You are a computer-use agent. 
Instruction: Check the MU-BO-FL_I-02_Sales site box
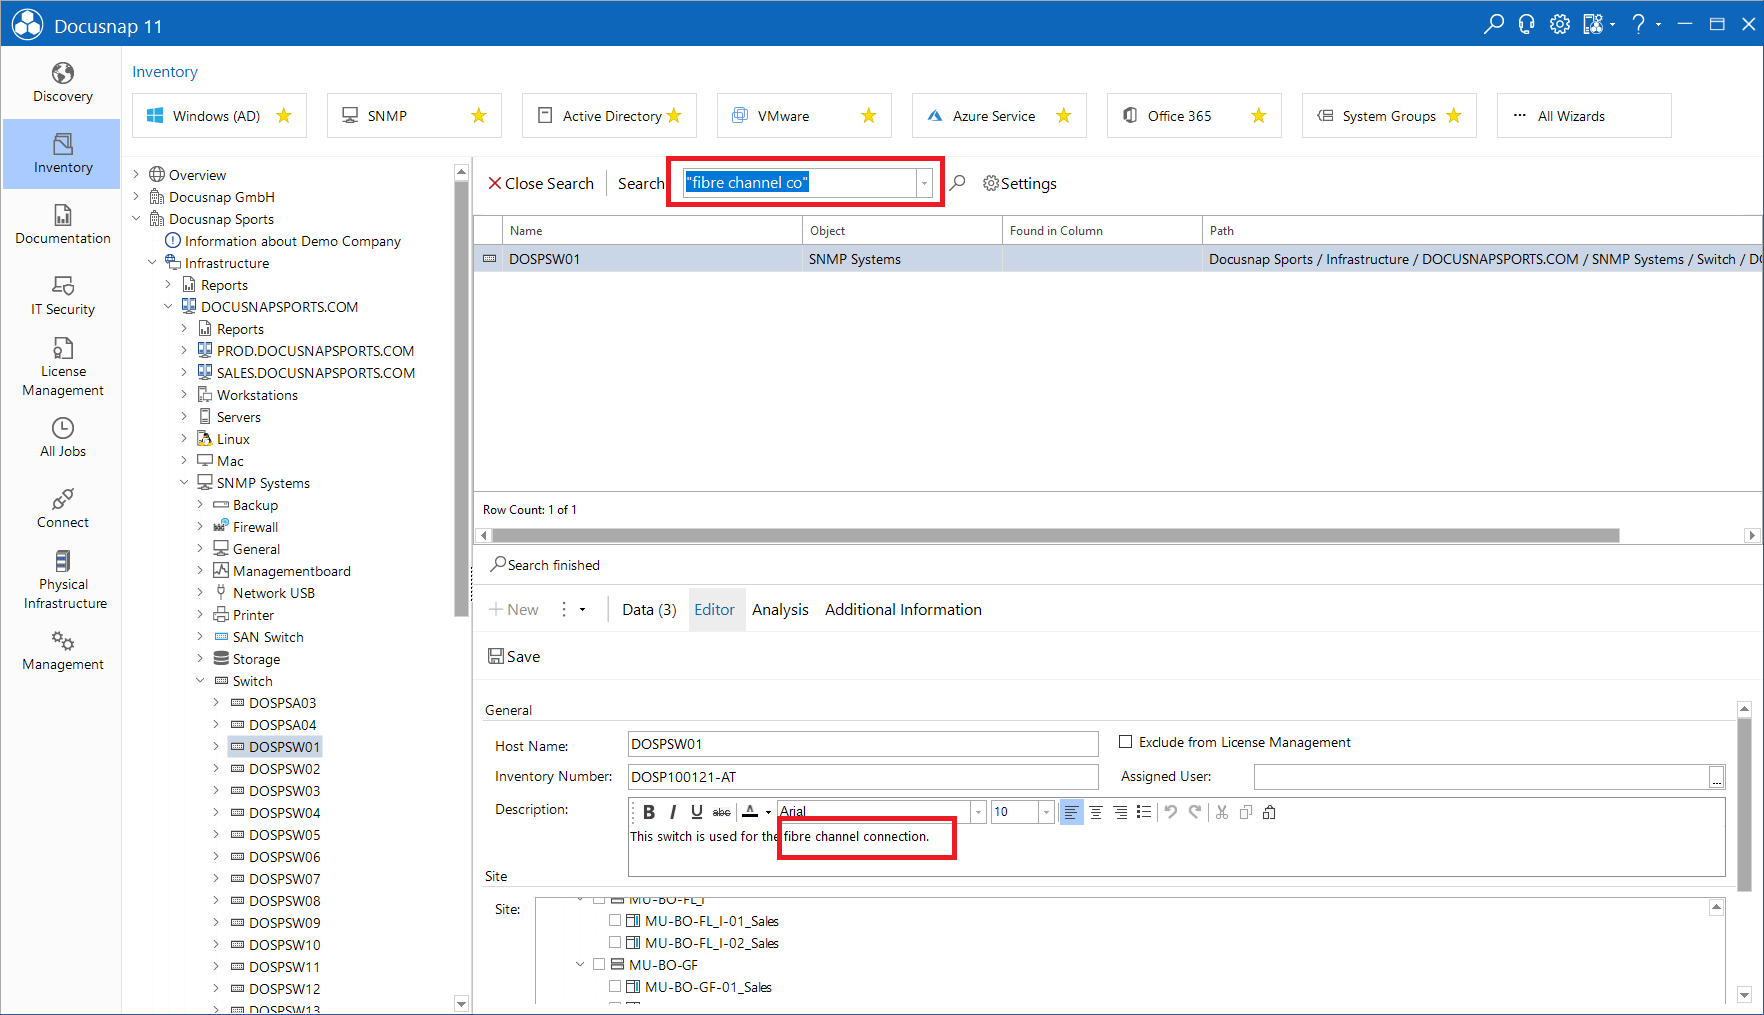[615, 942]
